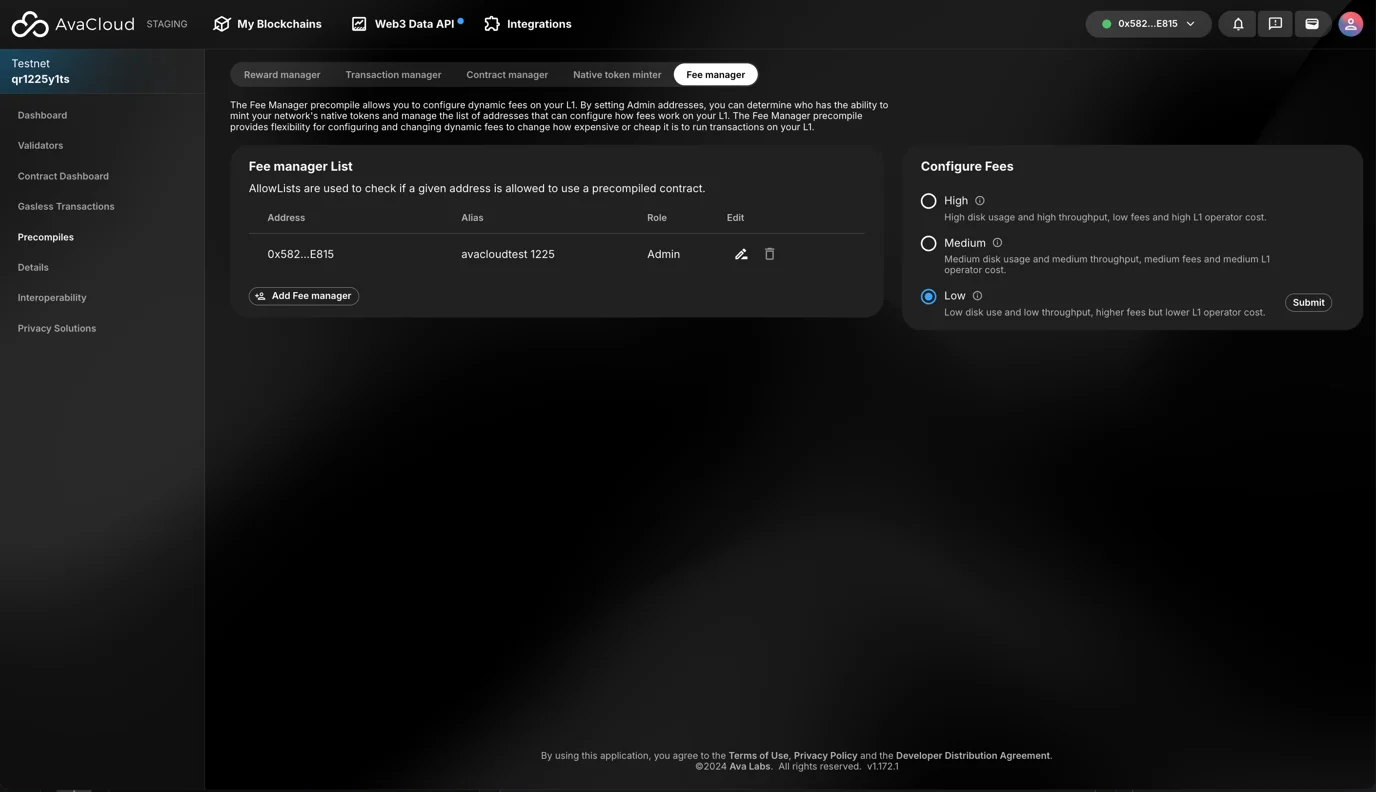The image size is (1376, 792).
Task: Go to Dashboard in the sidebar
Action: (42, 116)
